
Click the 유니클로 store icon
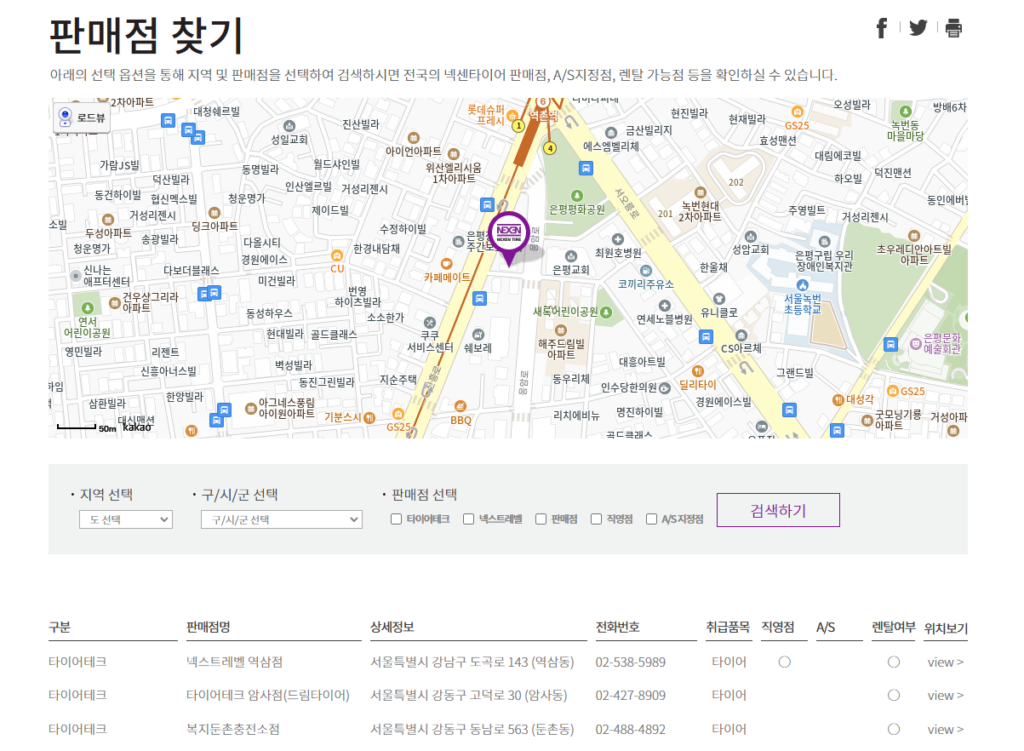pos(719,299)
